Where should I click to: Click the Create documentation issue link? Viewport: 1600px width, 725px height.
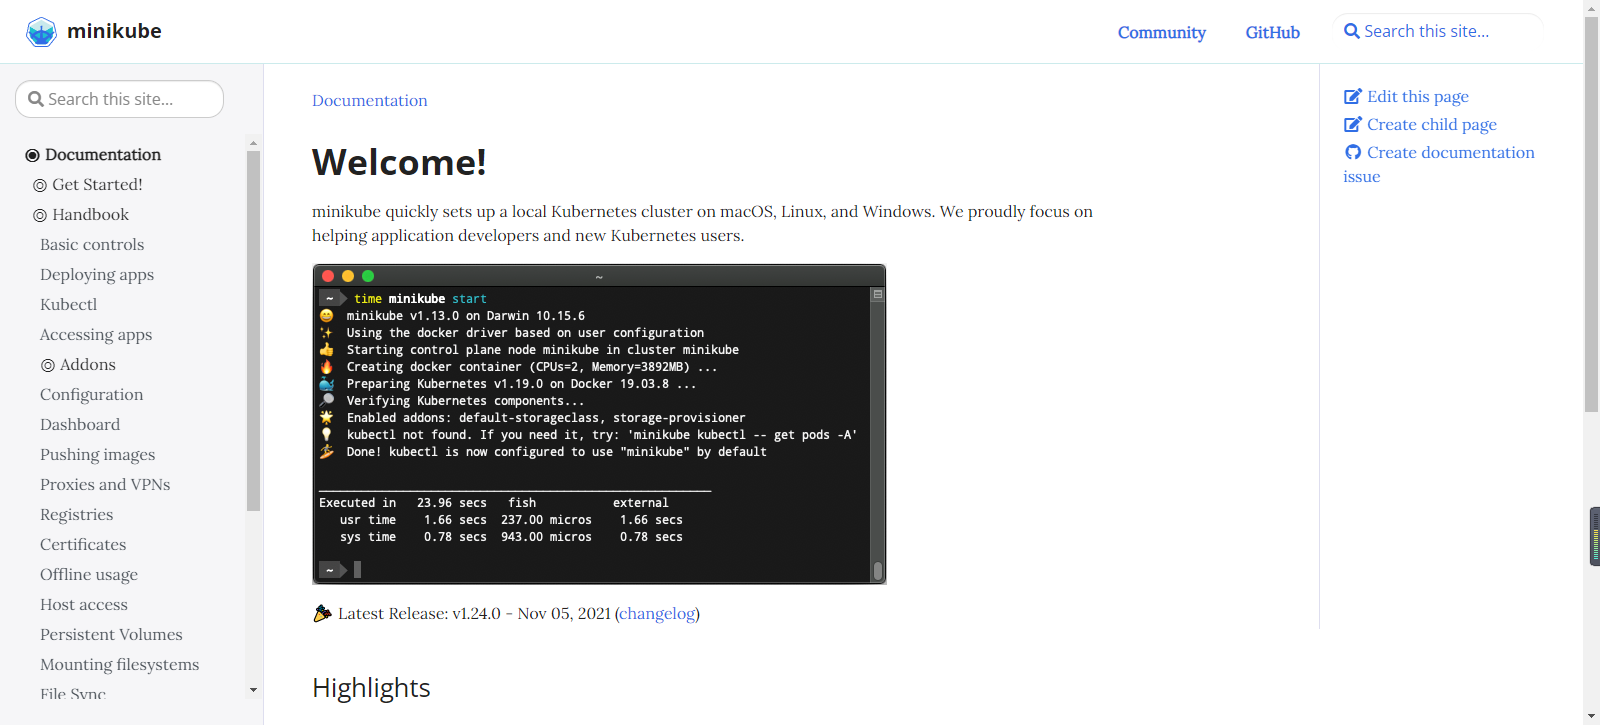(1439, 164)
